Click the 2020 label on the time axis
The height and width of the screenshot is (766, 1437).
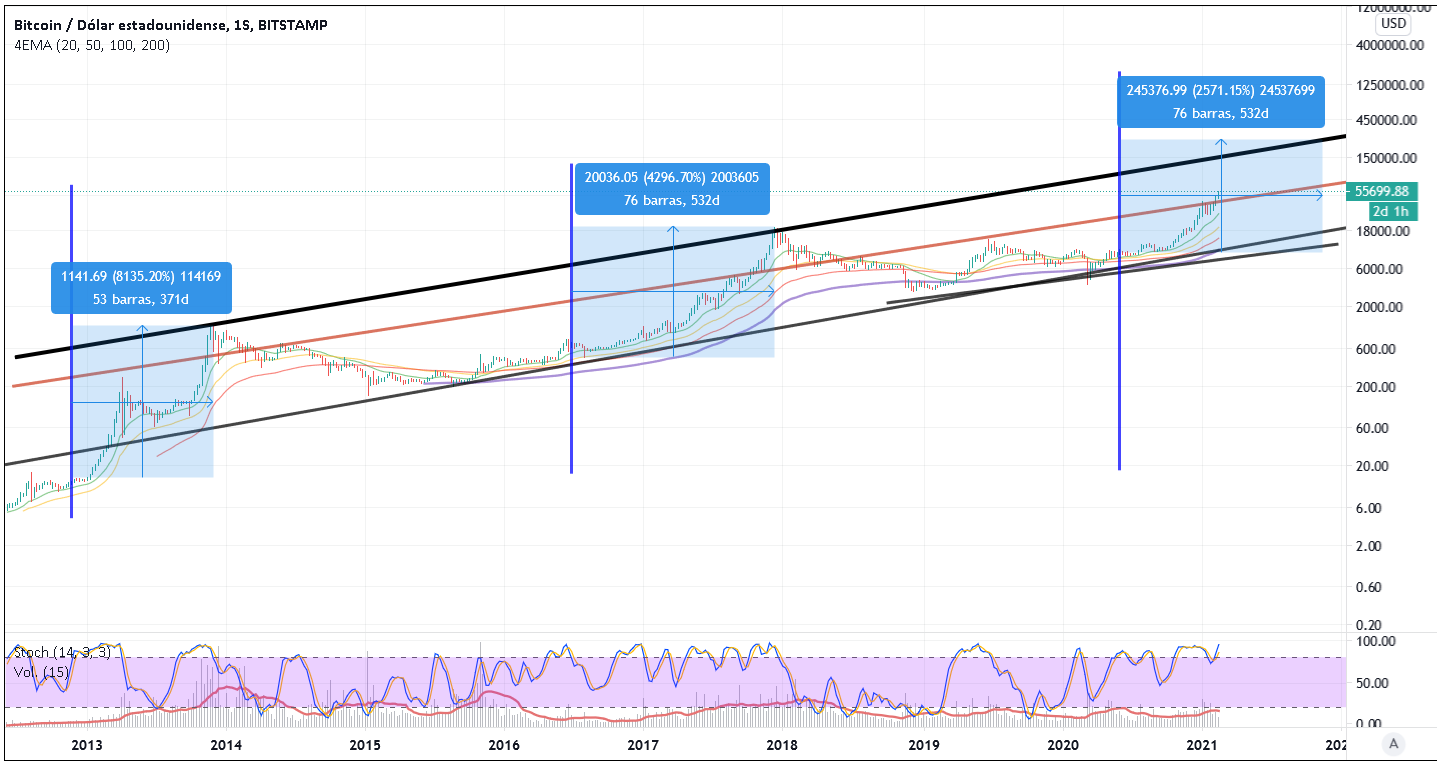(x=1063, y=745)
